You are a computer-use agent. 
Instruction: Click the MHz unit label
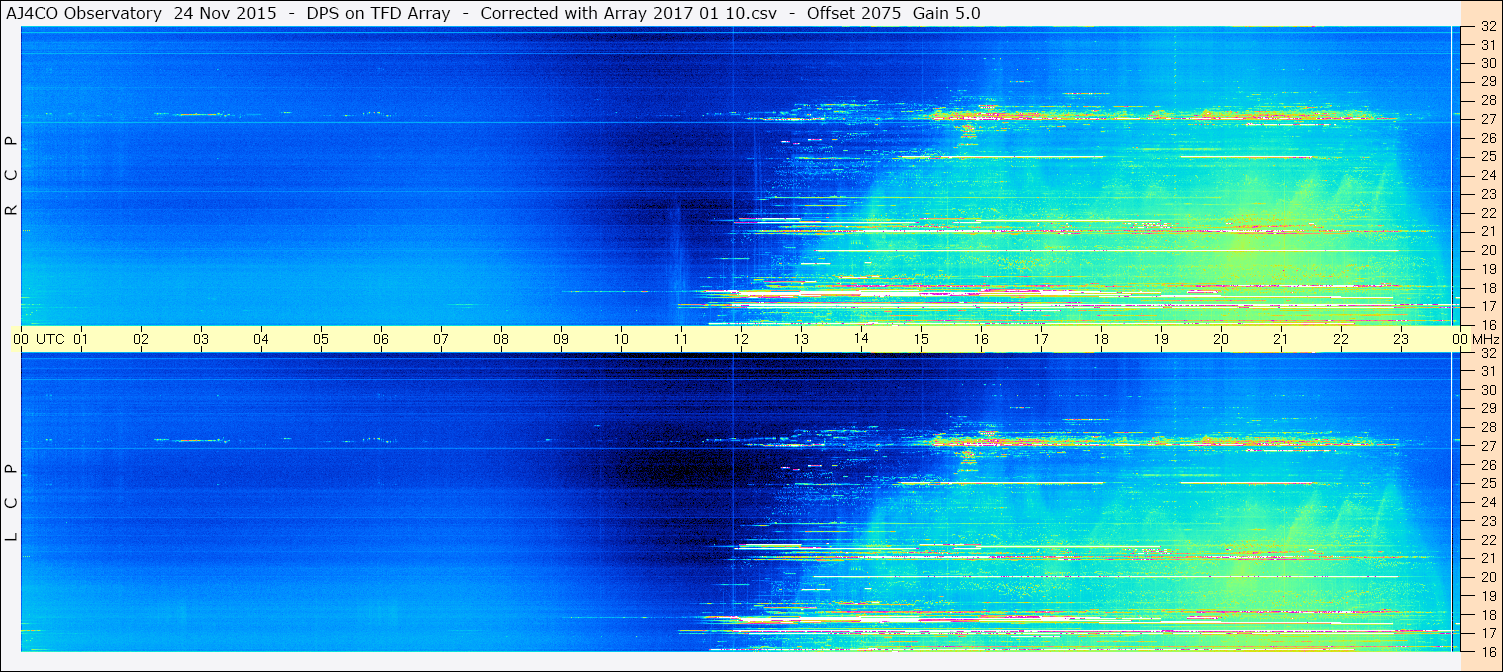point(1483,339)
